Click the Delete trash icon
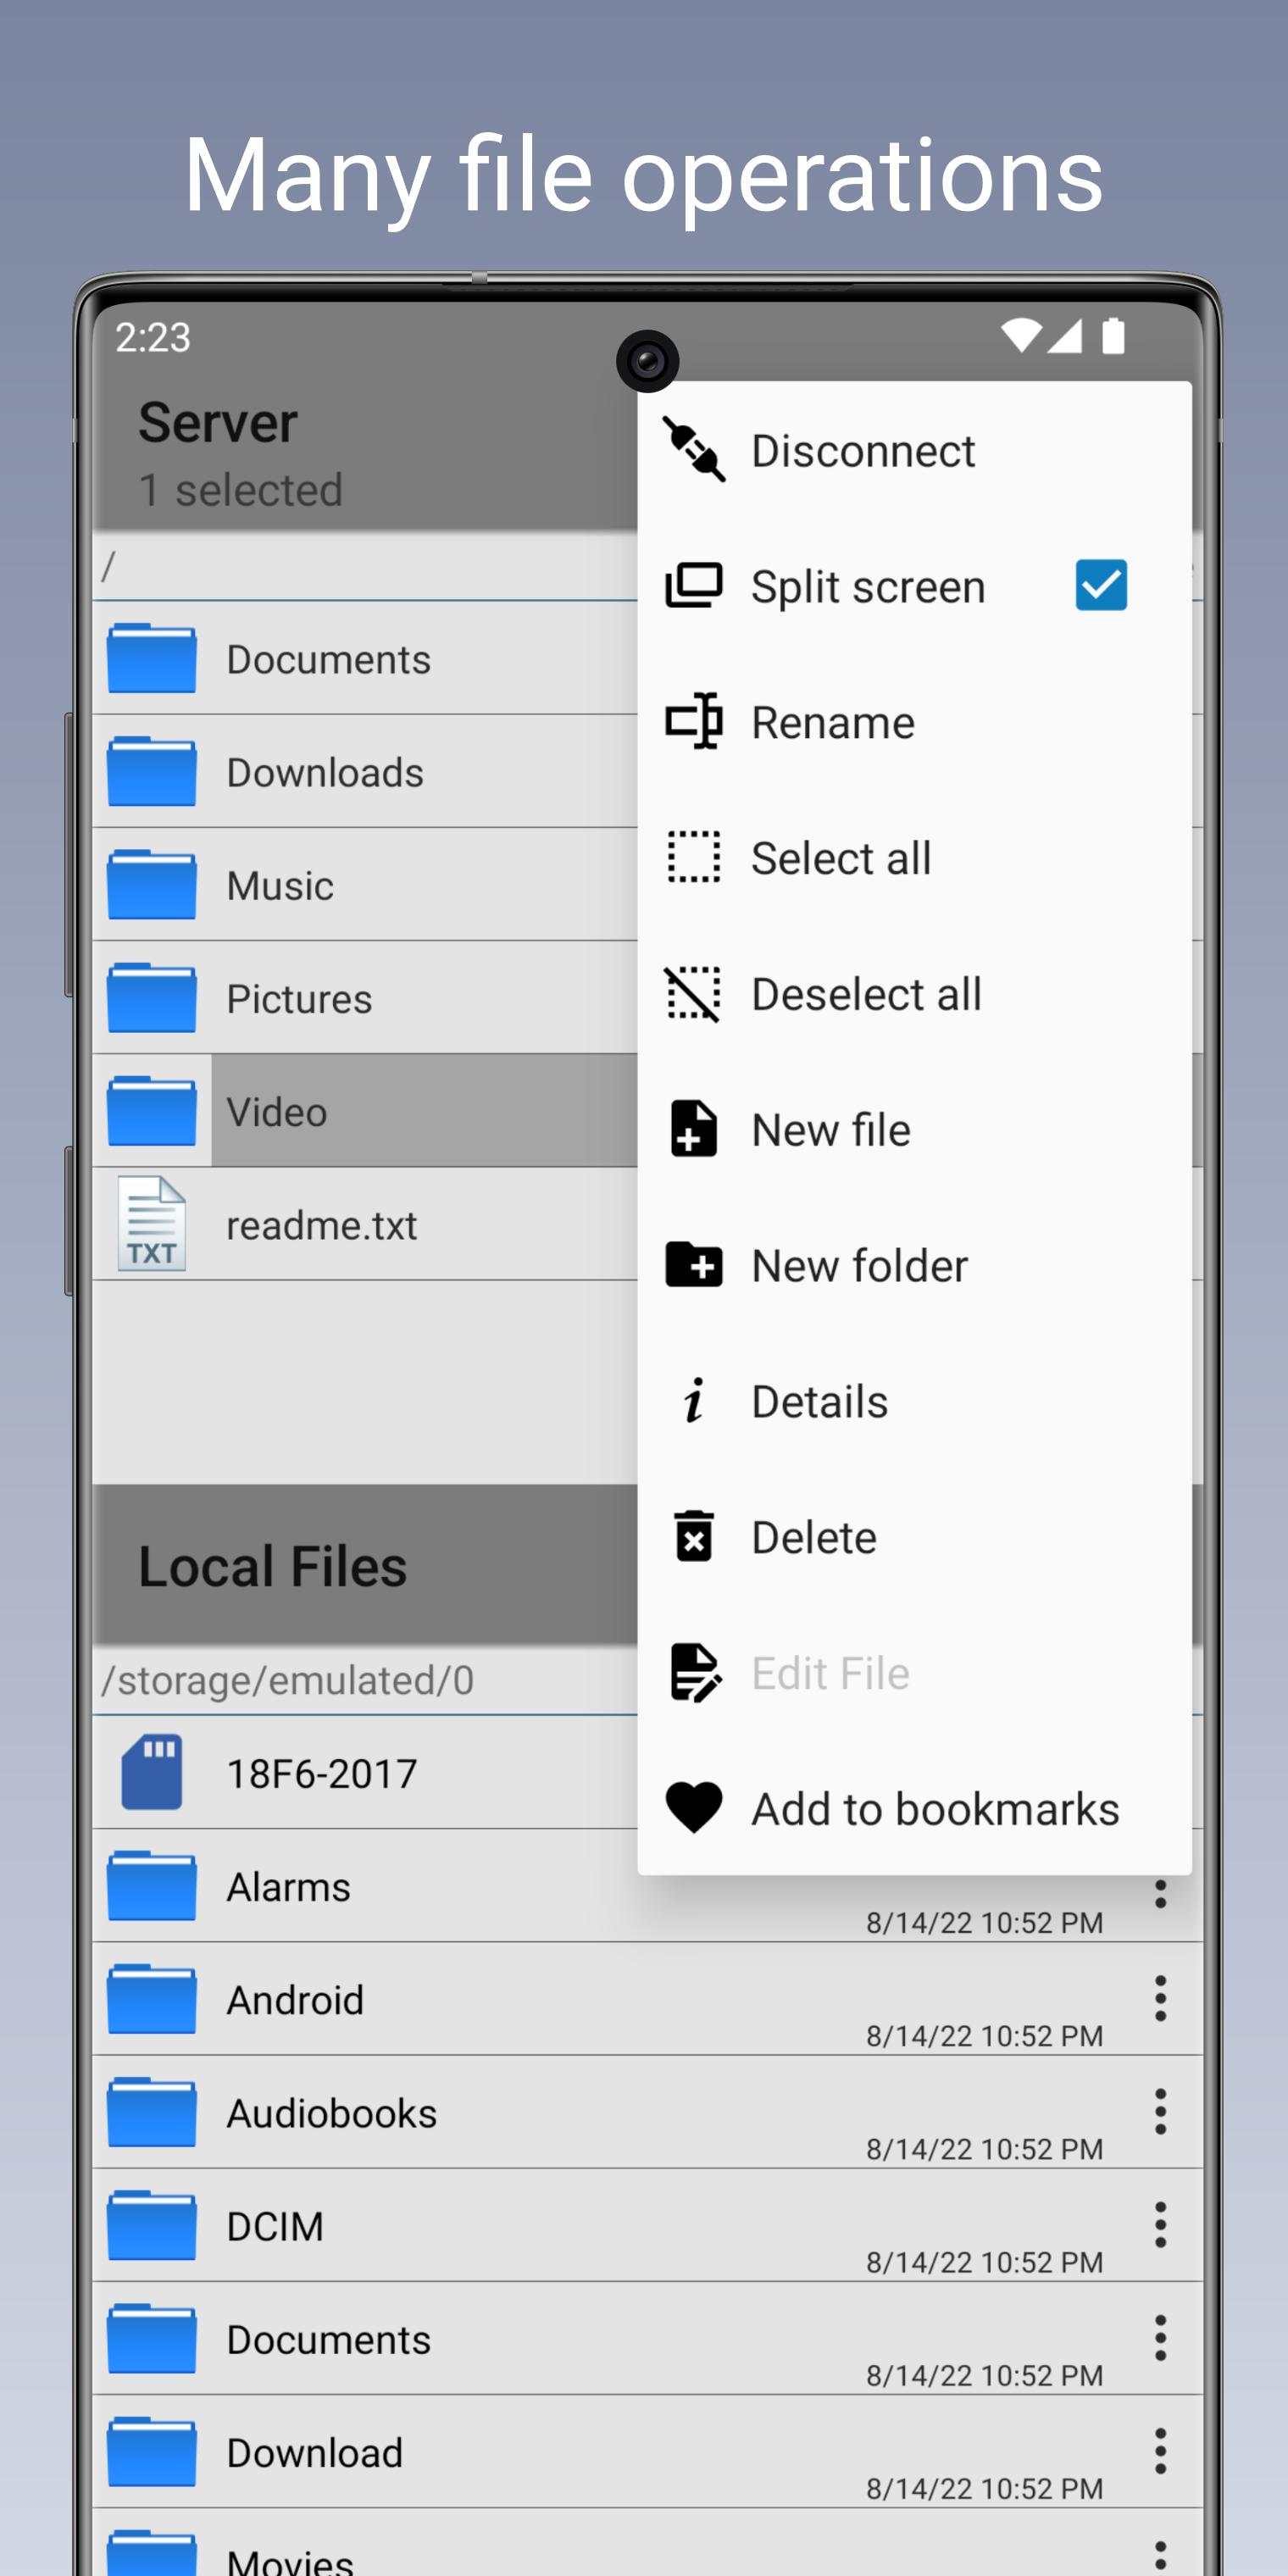 693,1536
